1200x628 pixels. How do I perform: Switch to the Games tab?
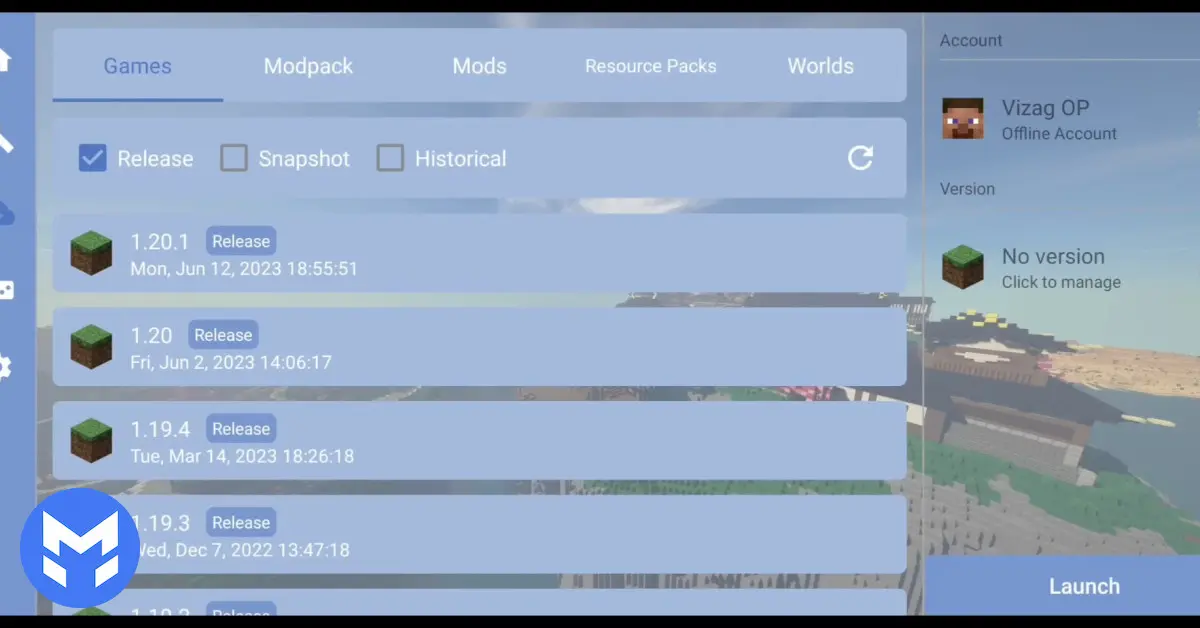pyautogui.click(x=138, y=66)
